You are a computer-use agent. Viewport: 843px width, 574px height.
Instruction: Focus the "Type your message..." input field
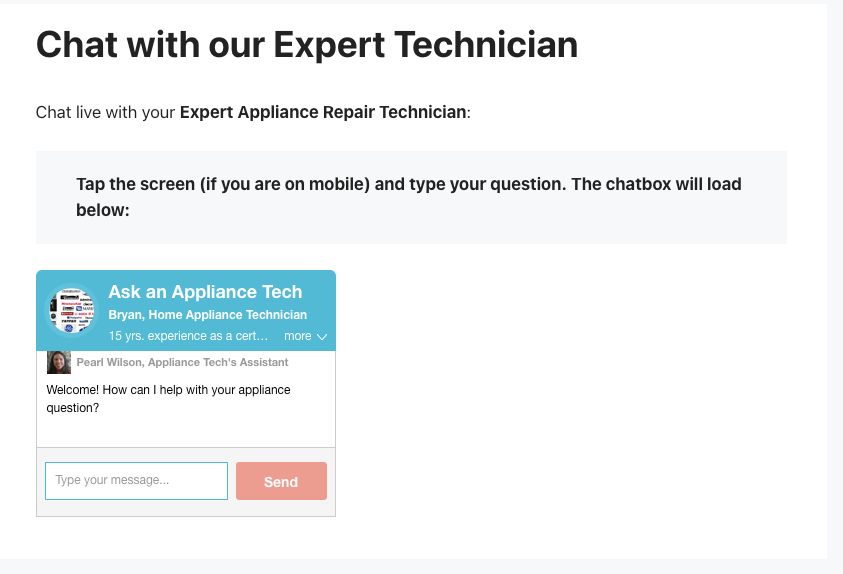click(136, 480)
